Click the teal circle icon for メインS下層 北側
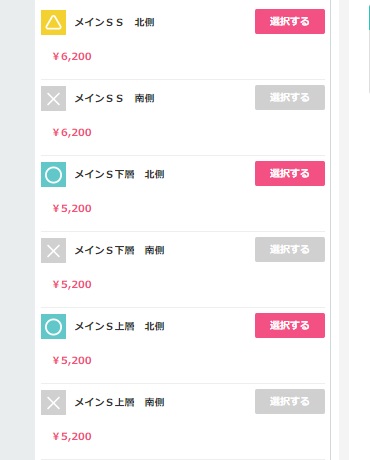 [x=53, y=174]
